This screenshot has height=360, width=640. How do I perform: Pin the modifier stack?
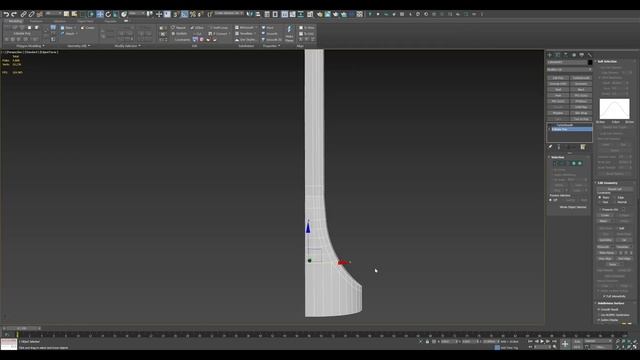[550, 147]
